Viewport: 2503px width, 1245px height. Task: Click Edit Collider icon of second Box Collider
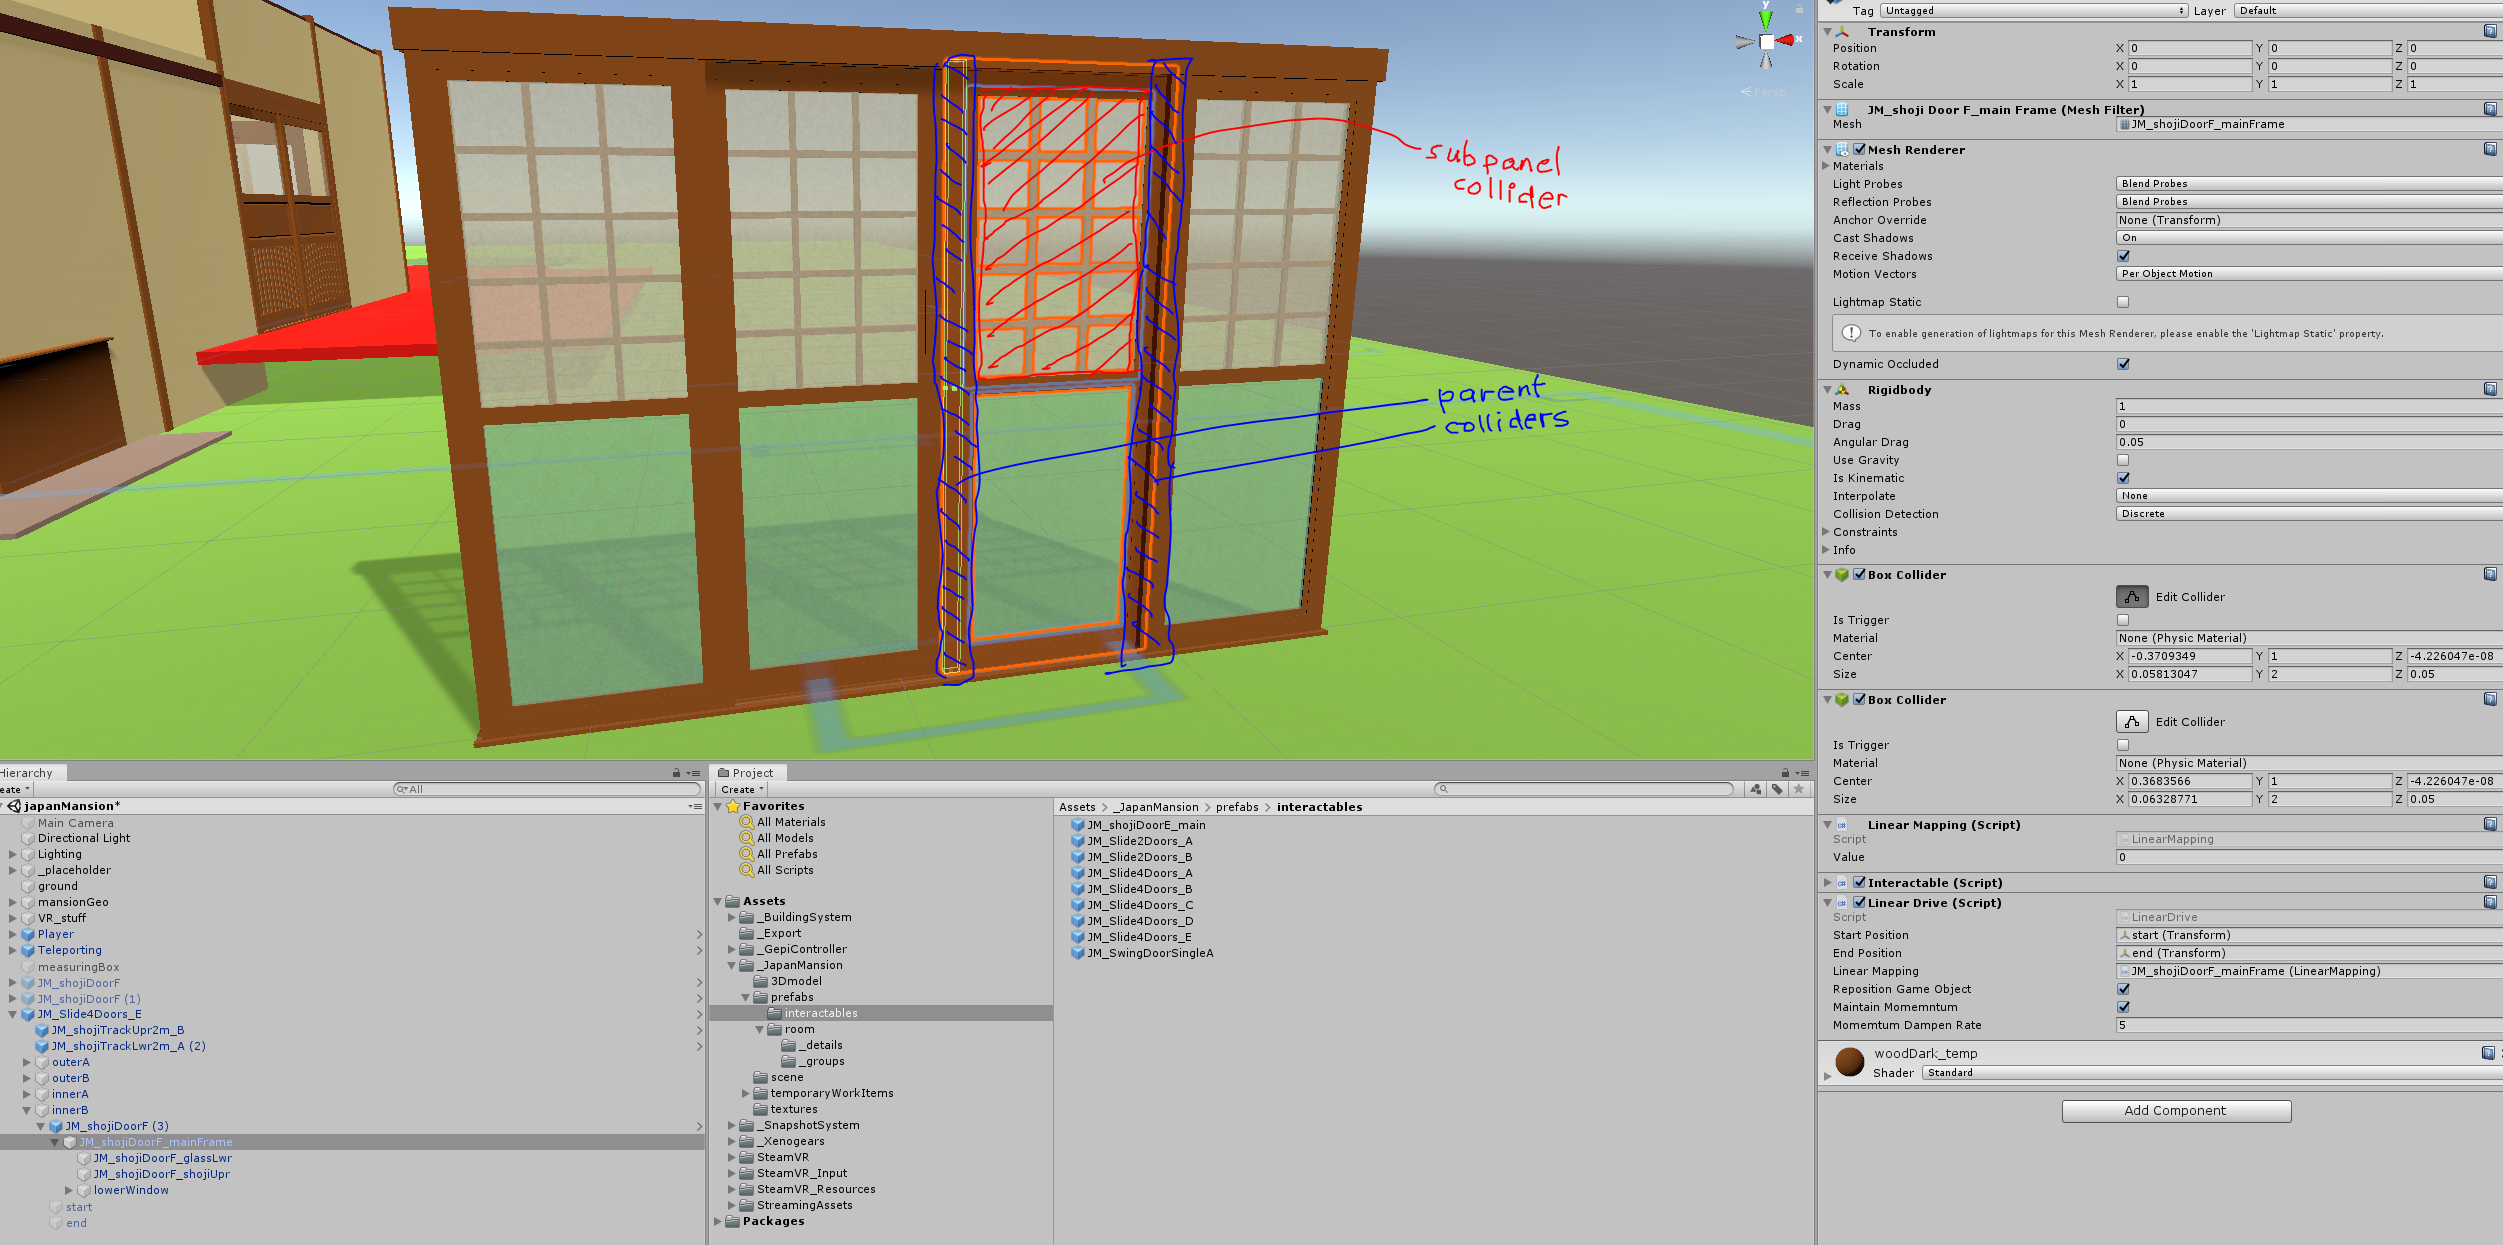[x=2131, y=722]
